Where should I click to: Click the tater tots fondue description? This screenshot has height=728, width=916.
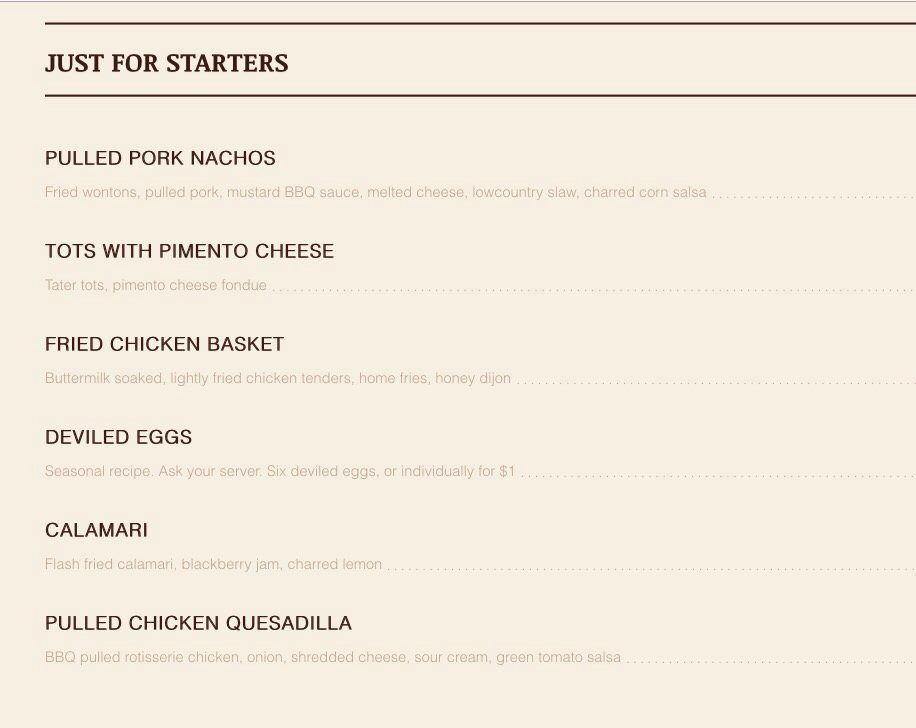(x=156, y=285)
